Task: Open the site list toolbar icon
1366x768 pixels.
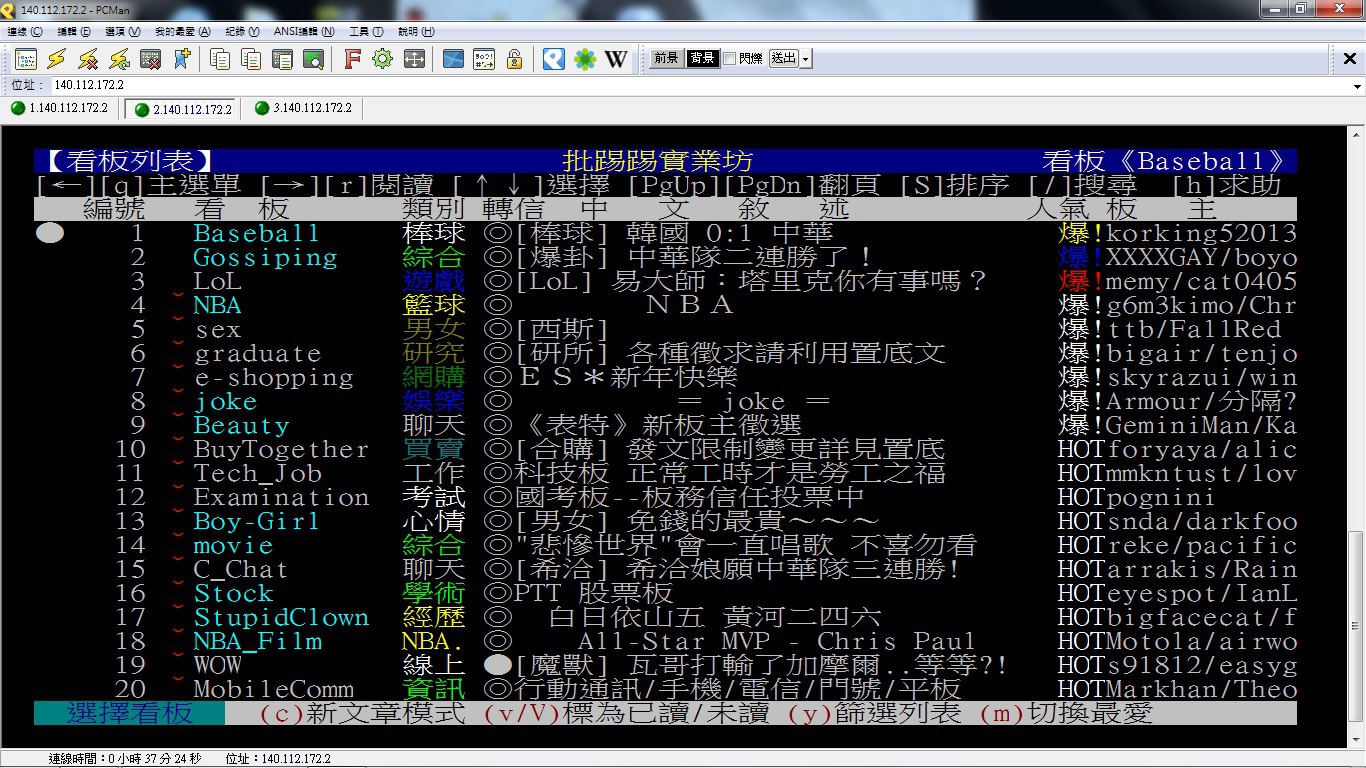Action: (x=26, y=59)
